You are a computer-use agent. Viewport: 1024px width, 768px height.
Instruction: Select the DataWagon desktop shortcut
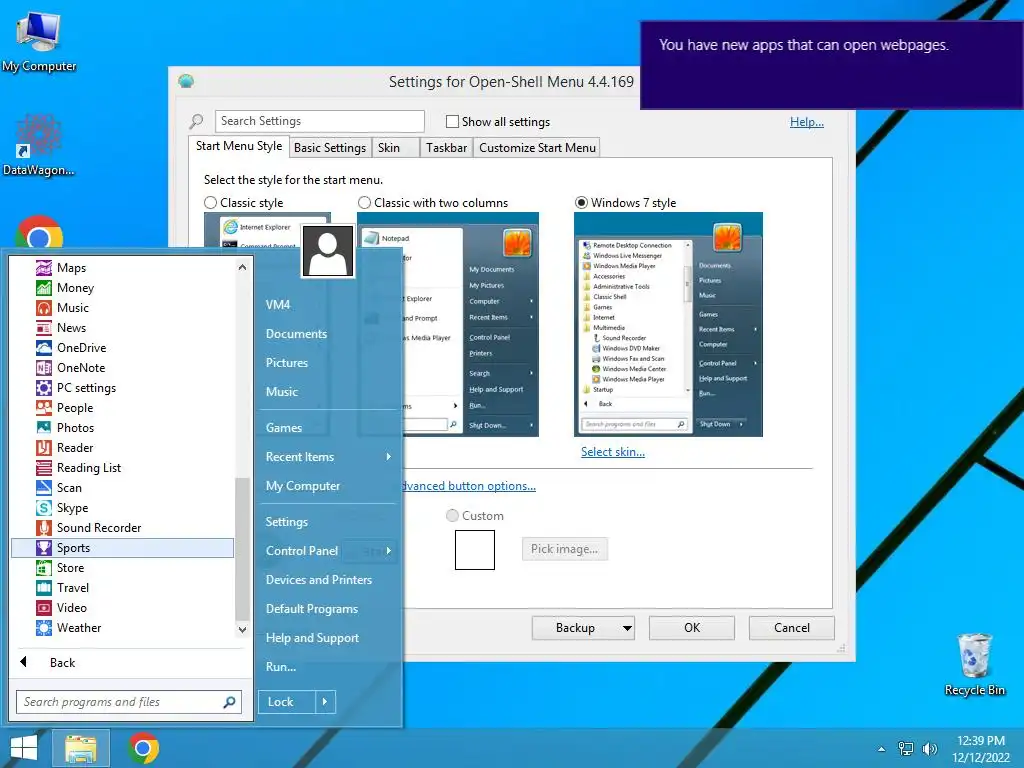(39, 145)
